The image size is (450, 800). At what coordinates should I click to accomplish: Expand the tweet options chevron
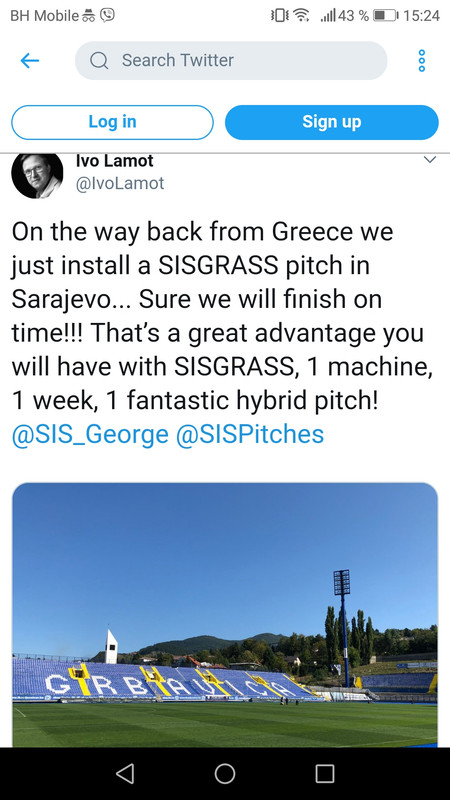[x=430, y=160]
